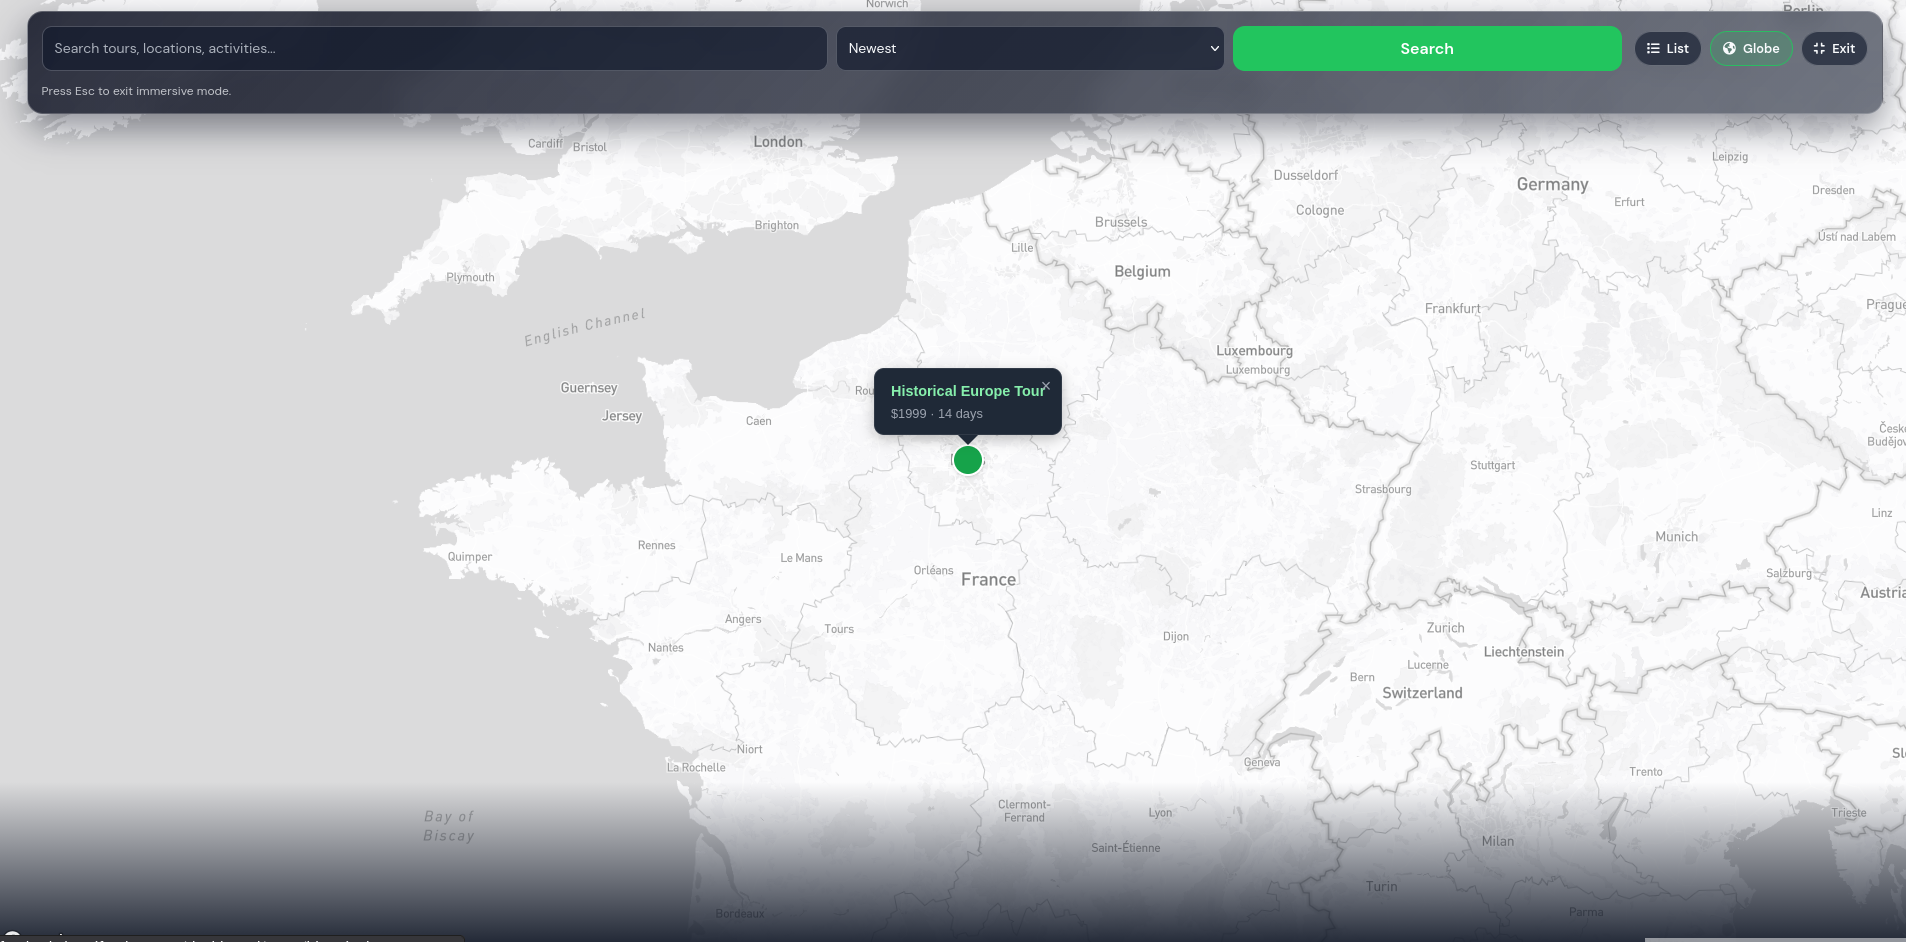Click the Switzerland country label
Viewport: 1906px width, 942px height.
click(x=1422, y=693)
